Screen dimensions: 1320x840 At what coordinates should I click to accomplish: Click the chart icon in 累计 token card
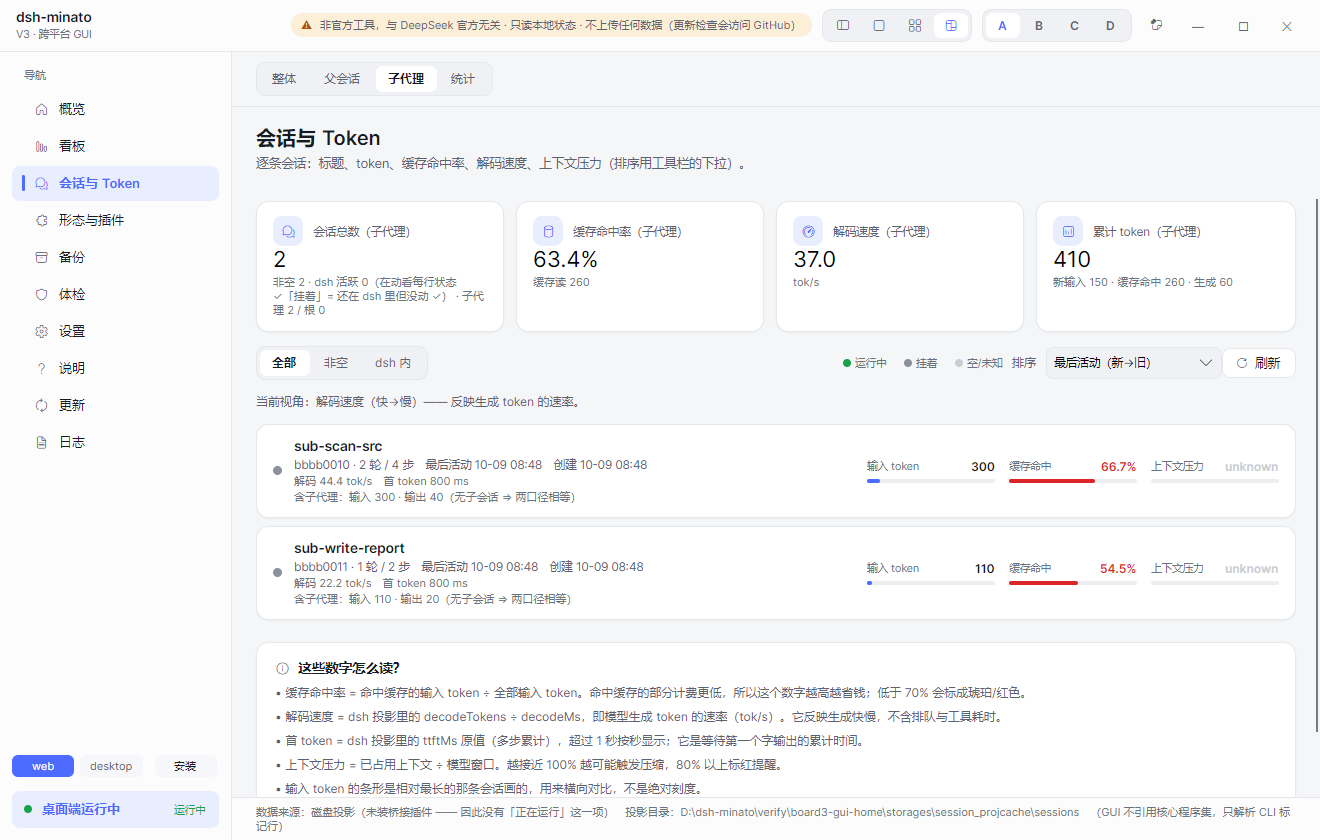(1068, 231)
